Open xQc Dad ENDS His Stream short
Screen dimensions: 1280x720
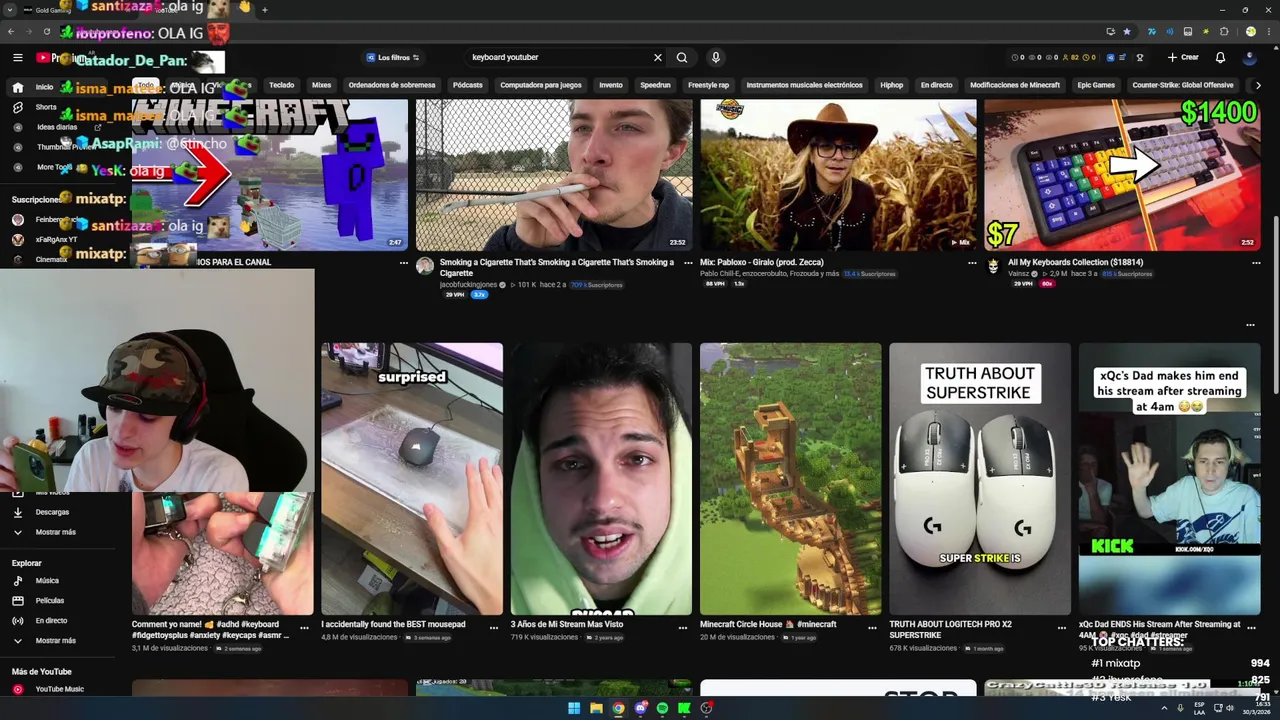(x=1169, y=479)
